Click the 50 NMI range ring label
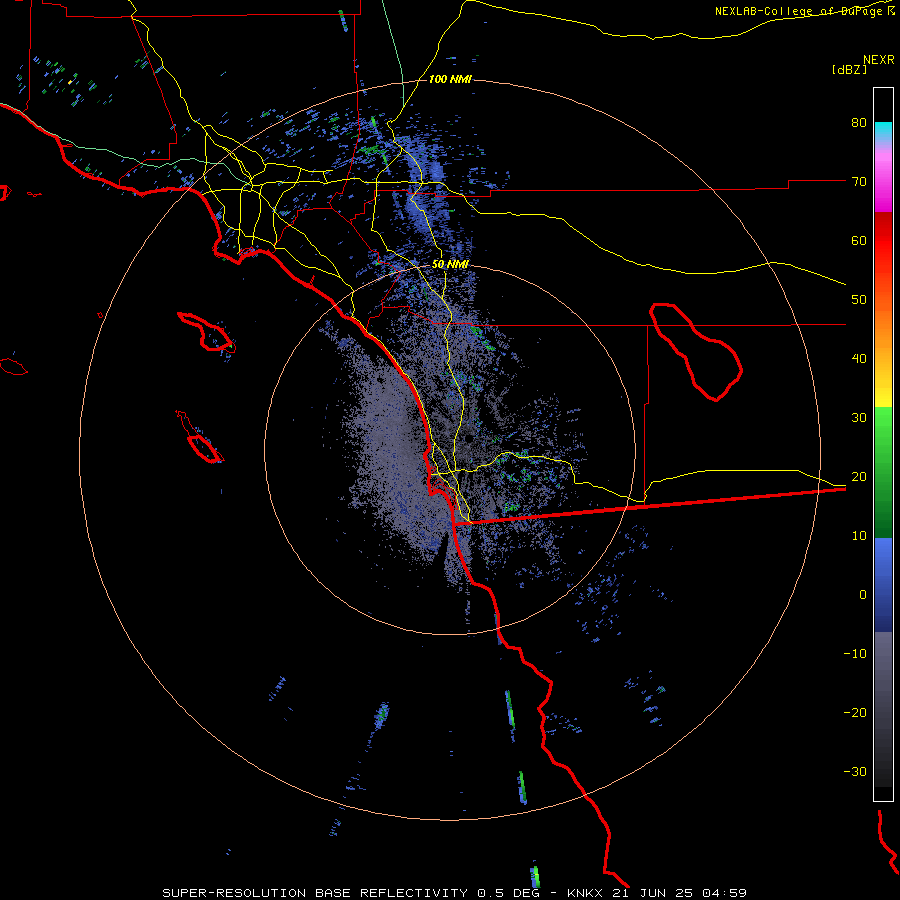This screenshot has height=900, width=900. (x=450, y=264)
